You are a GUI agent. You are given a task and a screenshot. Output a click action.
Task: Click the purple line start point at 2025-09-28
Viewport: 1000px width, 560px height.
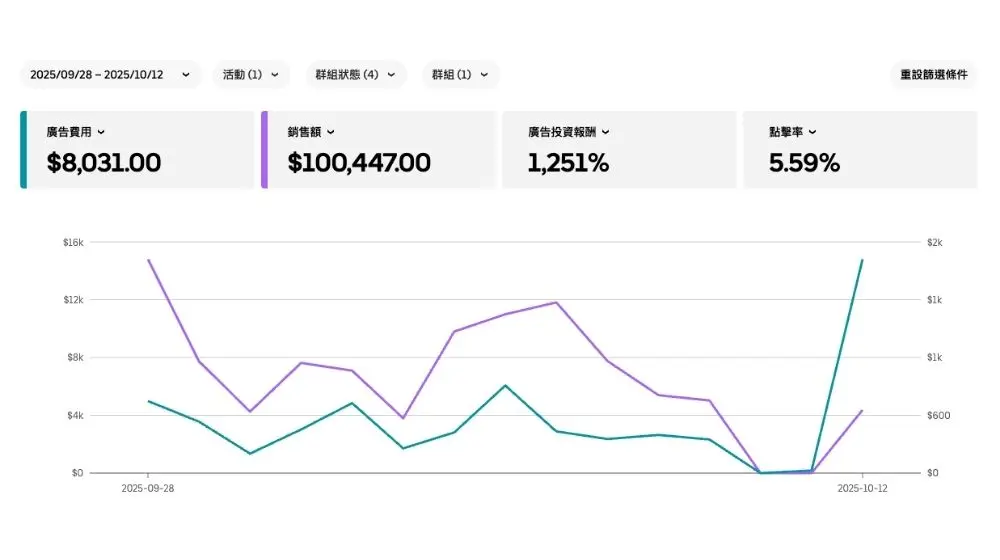[148, 260]
